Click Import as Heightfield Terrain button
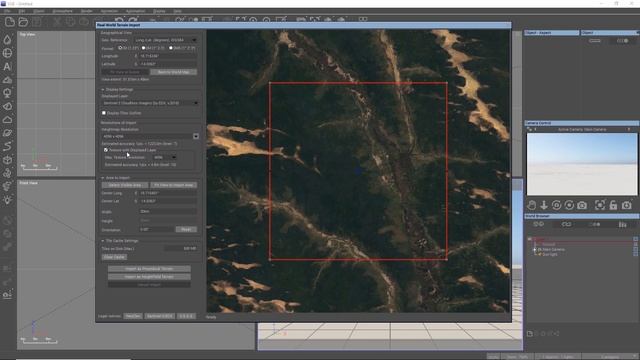The height and width of the screenshot is (360, 640). click(x=149, y=277)
